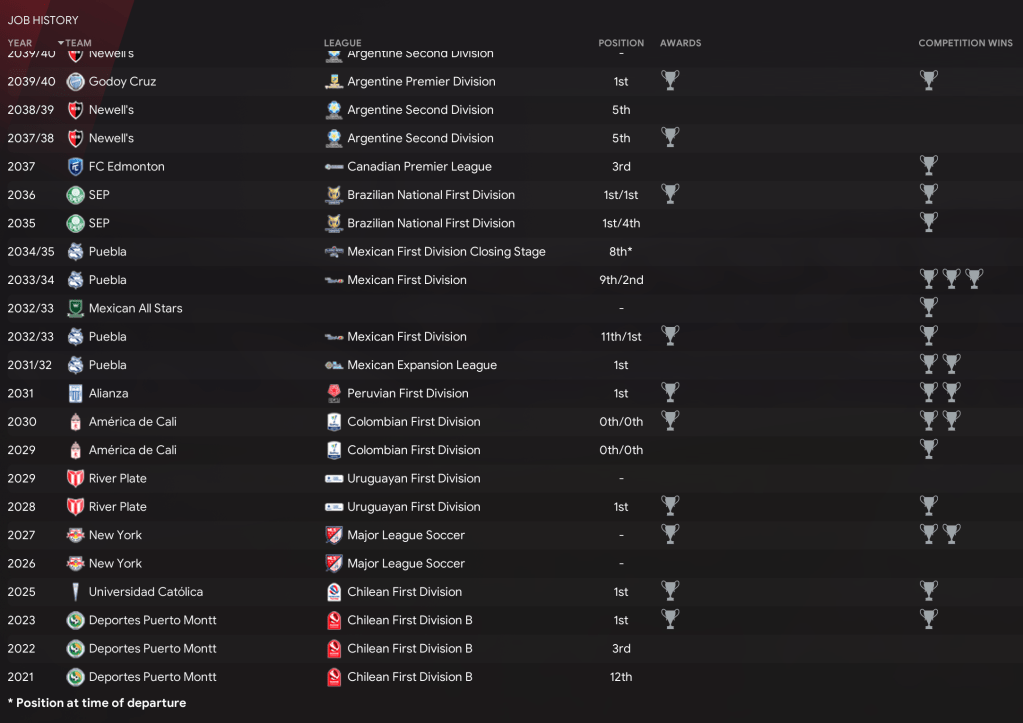This screenshot has width=1023, height=723.
Task: Select the 2034/35 Puebla job history row
Action: click(x=500, y=252)
